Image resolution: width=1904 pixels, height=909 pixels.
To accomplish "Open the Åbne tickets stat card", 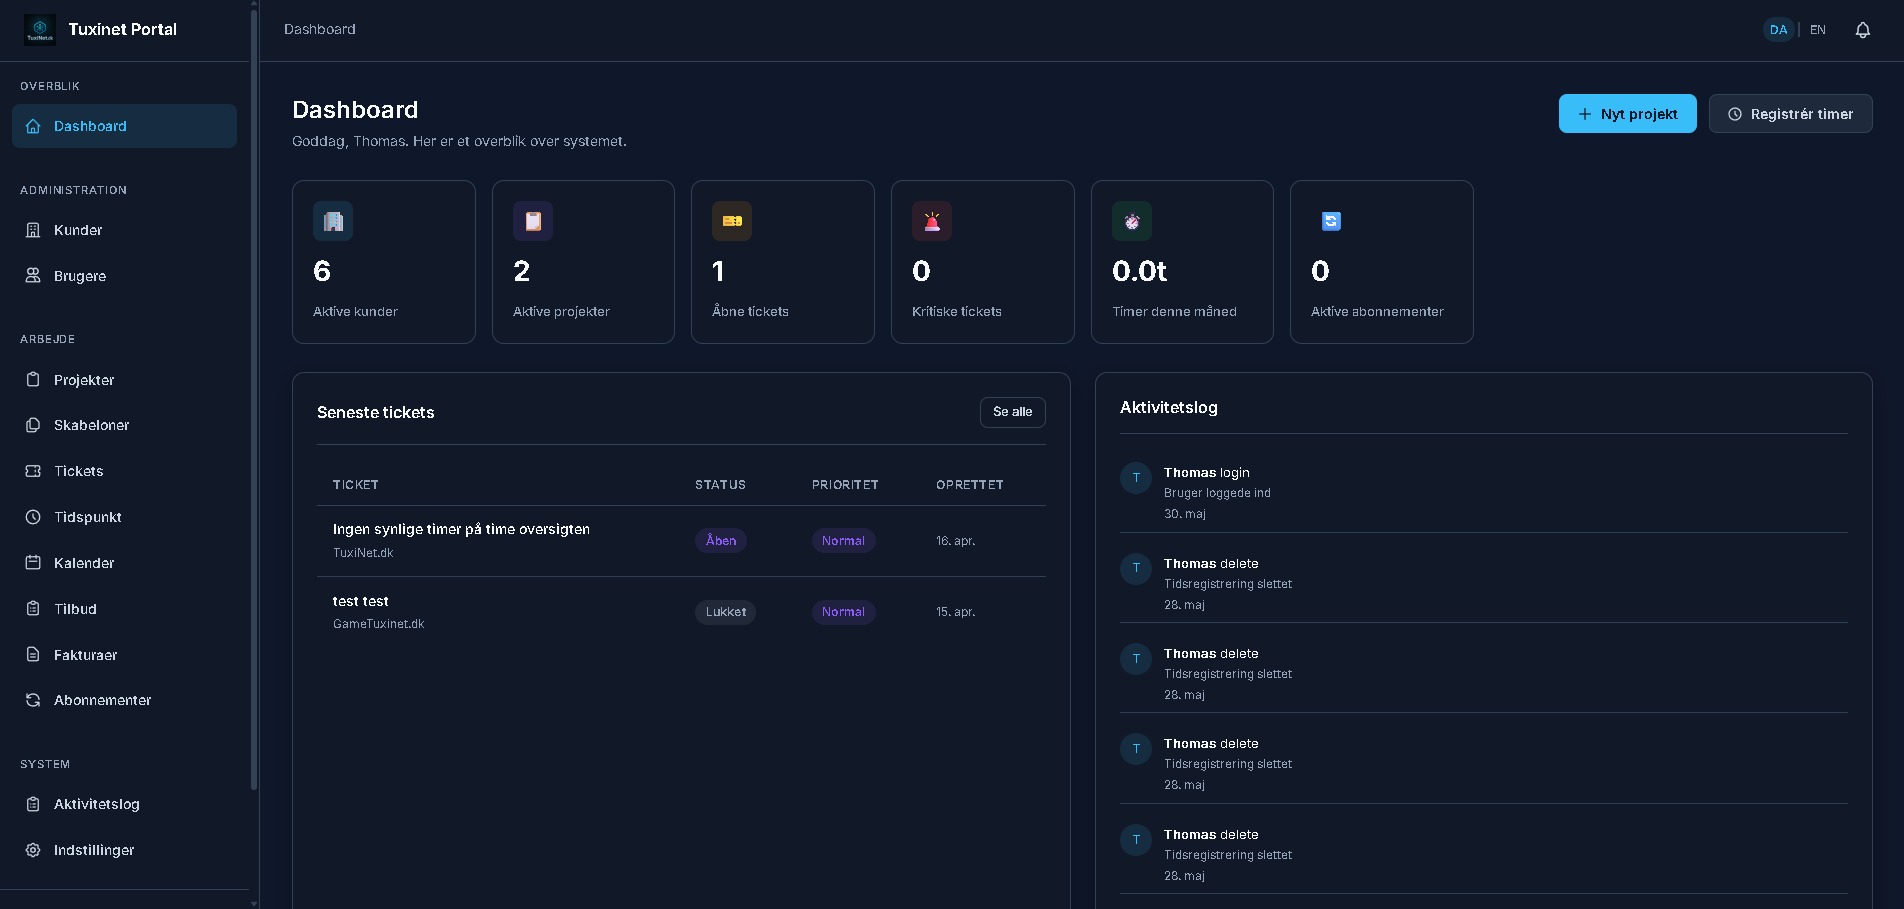I will pos(783,262).
